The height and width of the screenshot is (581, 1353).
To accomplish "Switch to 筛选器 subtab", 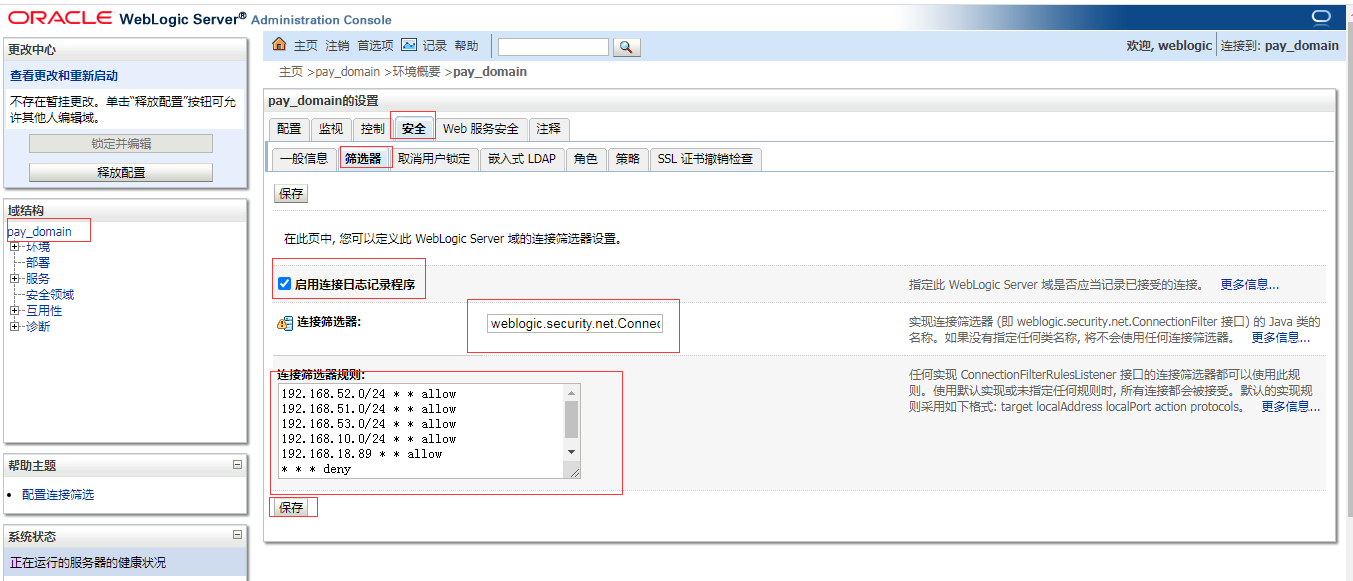I will pos(363,159).
